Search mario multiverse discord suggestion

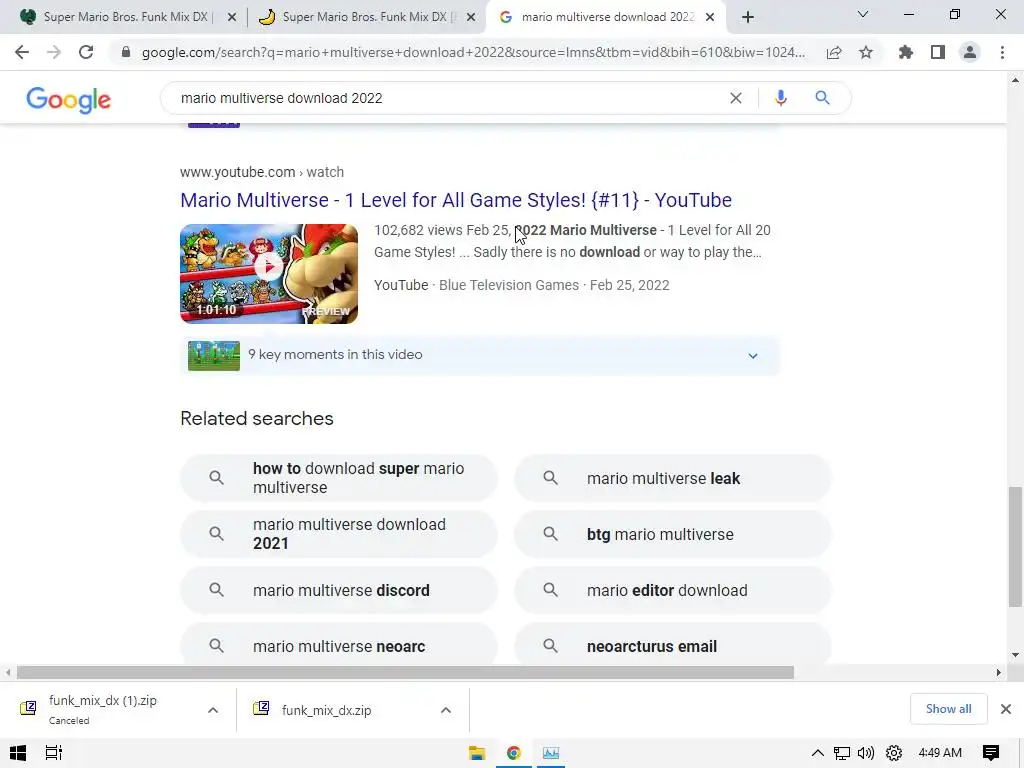click(339, 590)
